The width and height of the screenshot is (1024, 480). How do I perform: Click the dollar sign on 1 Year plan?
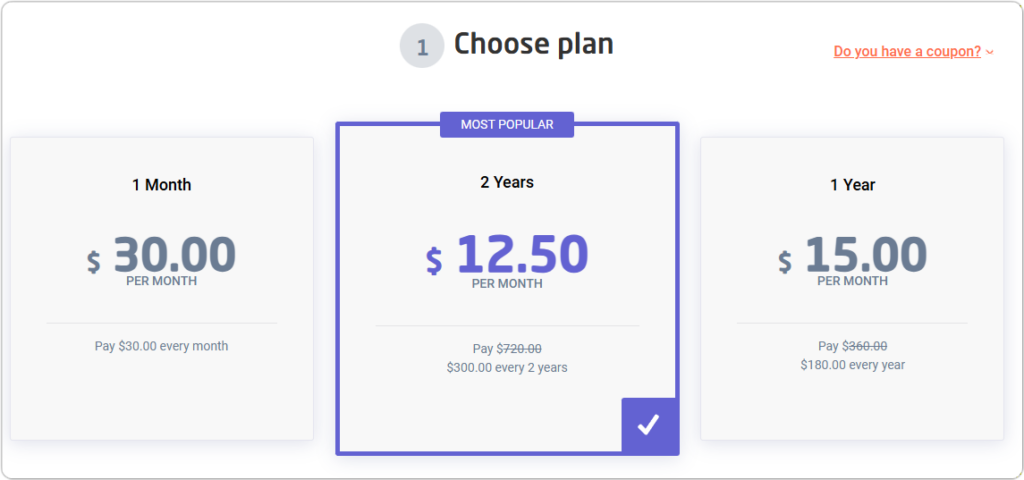tap(785, 261)
